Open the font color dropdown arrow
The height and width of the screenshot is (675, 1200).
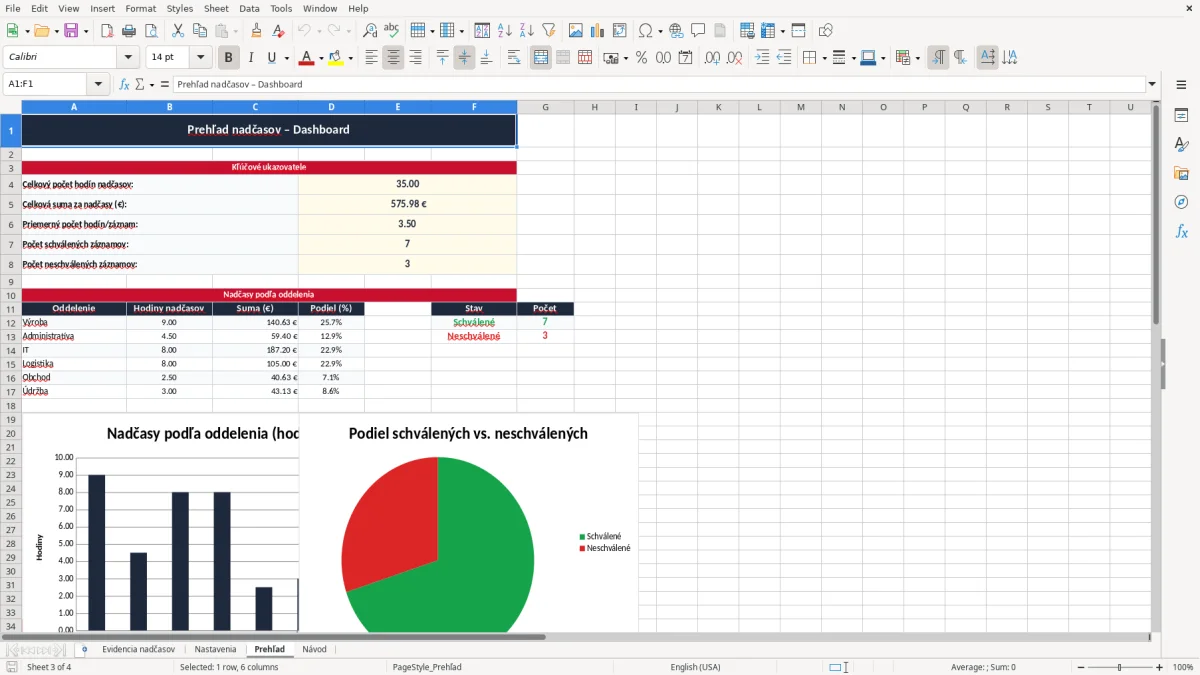(320, 58)
